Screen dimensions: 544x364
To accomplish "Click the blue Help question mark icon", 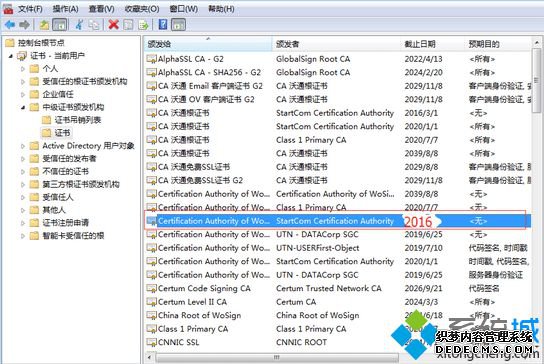I will point(163,25).
